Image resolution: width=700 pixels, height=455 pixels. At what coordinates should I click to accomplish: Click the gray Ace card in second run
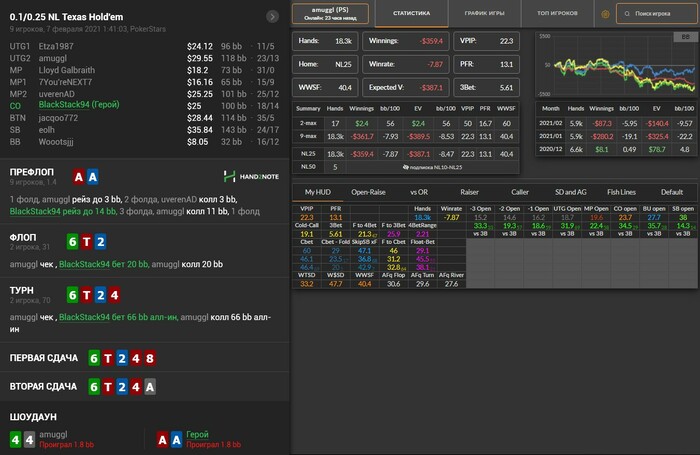(x=150, y=387)
